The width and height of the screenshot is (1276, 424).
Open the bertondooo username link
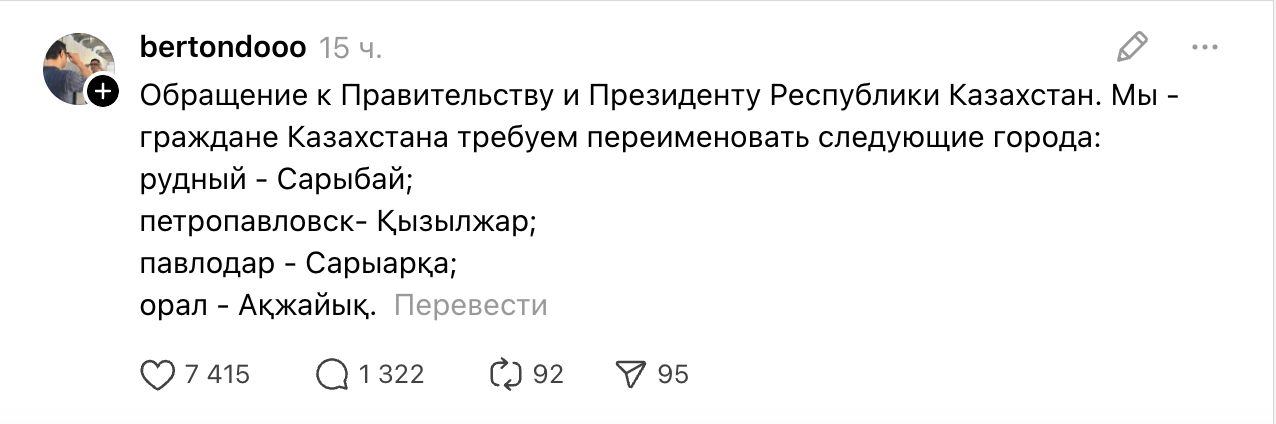(x=223, y=47)
